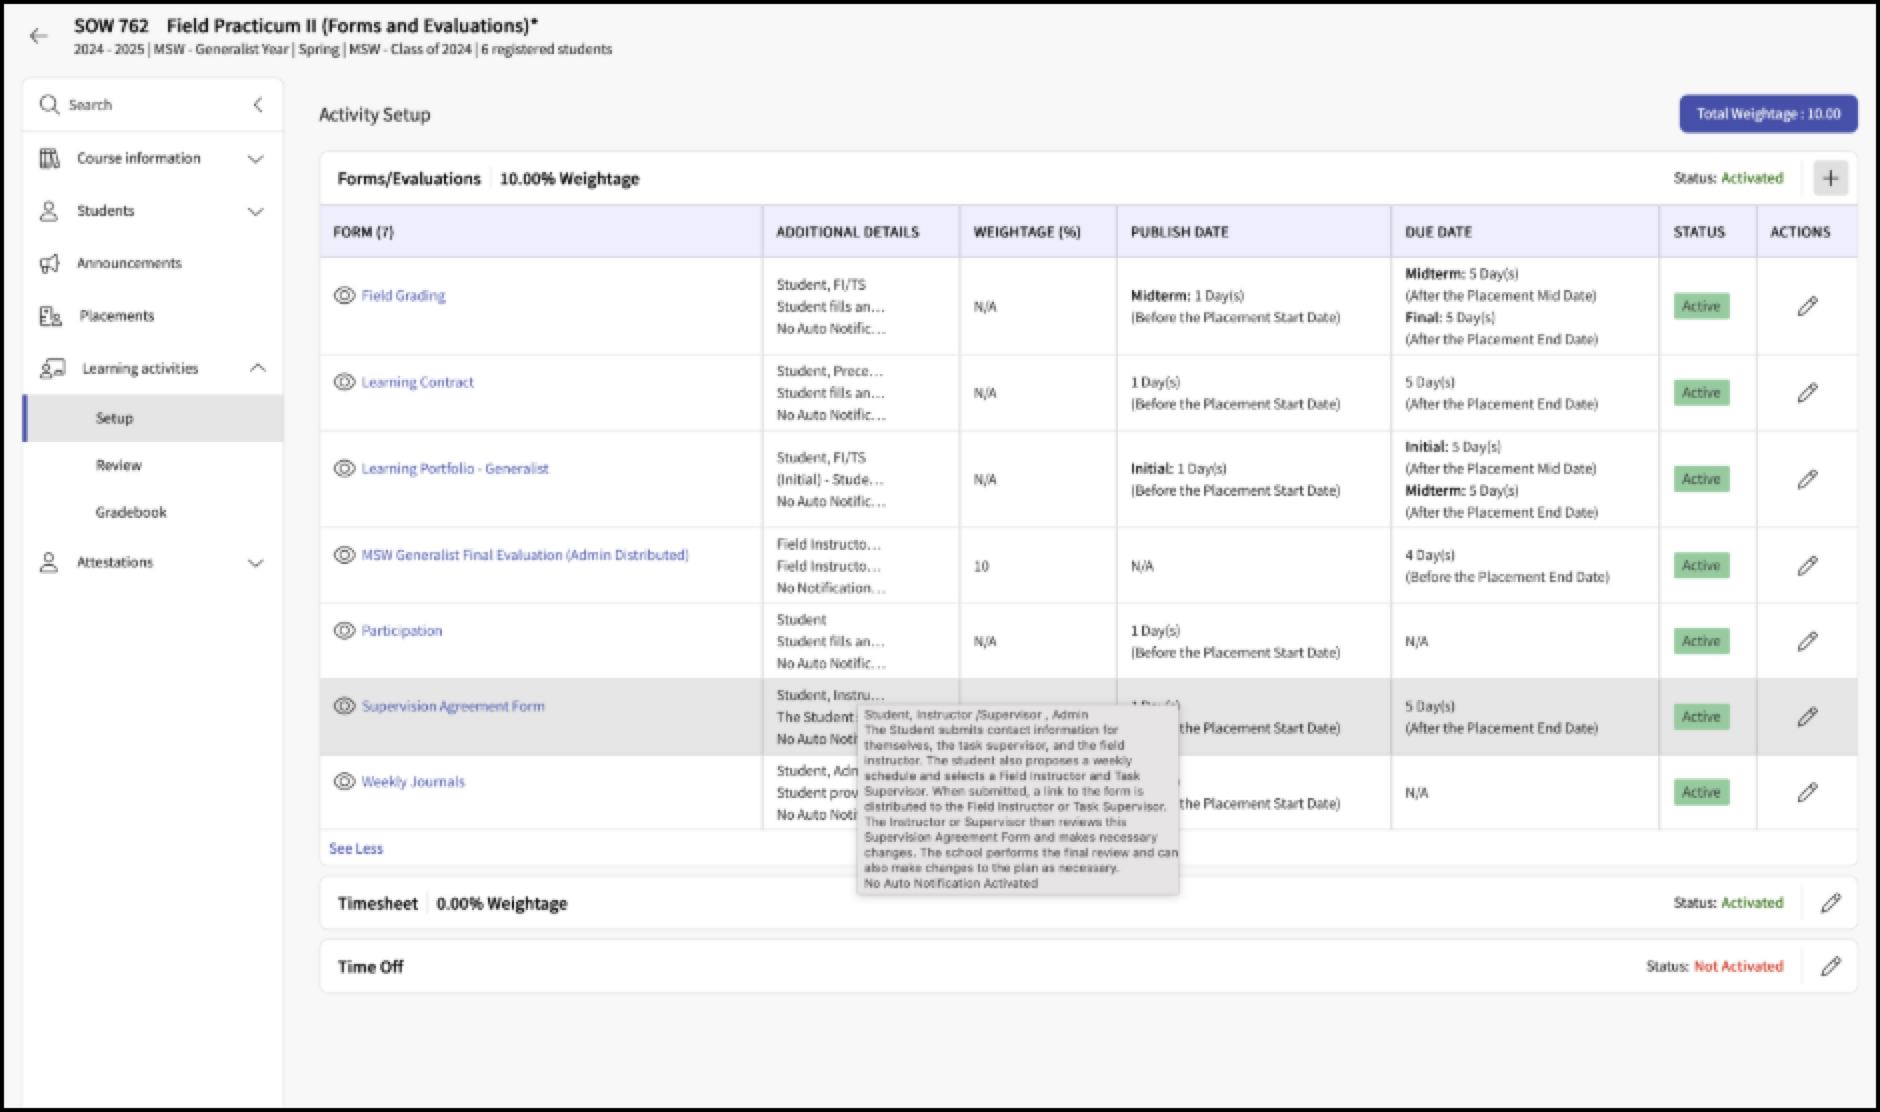Image resolution: width=1880 pixels, height=1112 pixels.
Task: Click the Course information menu label
Action: [138, 158]
